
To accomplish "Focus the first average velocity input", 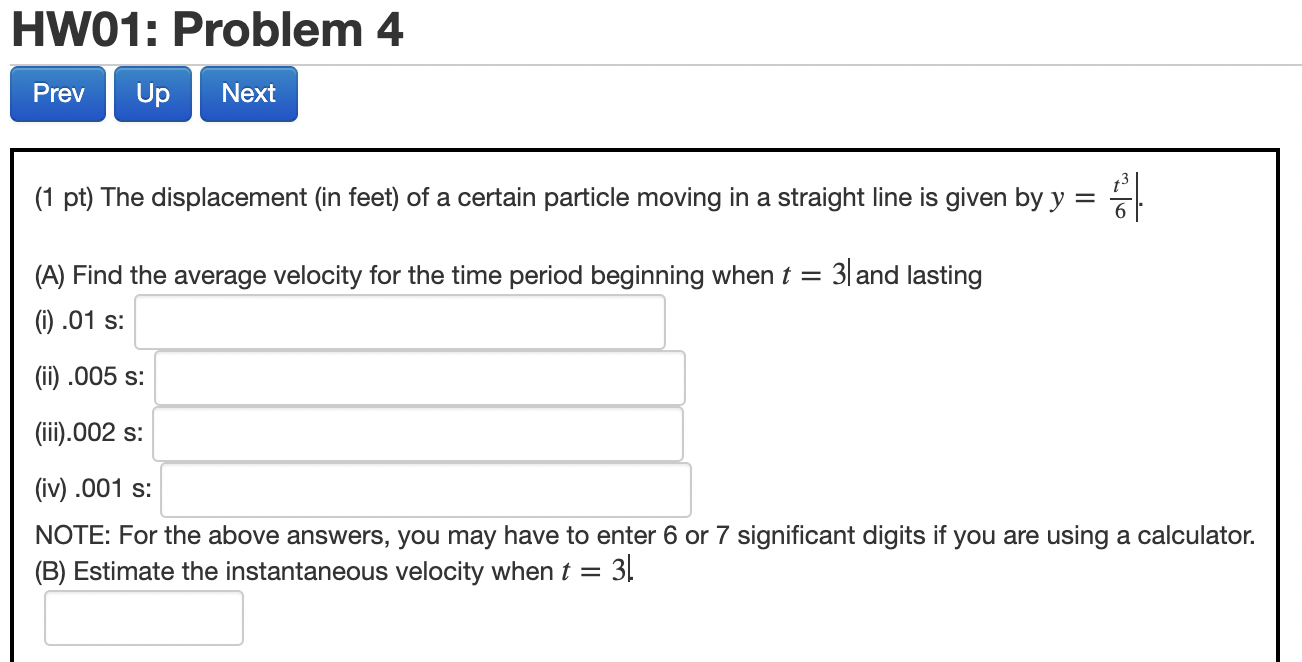I will [x=400, y=321].
